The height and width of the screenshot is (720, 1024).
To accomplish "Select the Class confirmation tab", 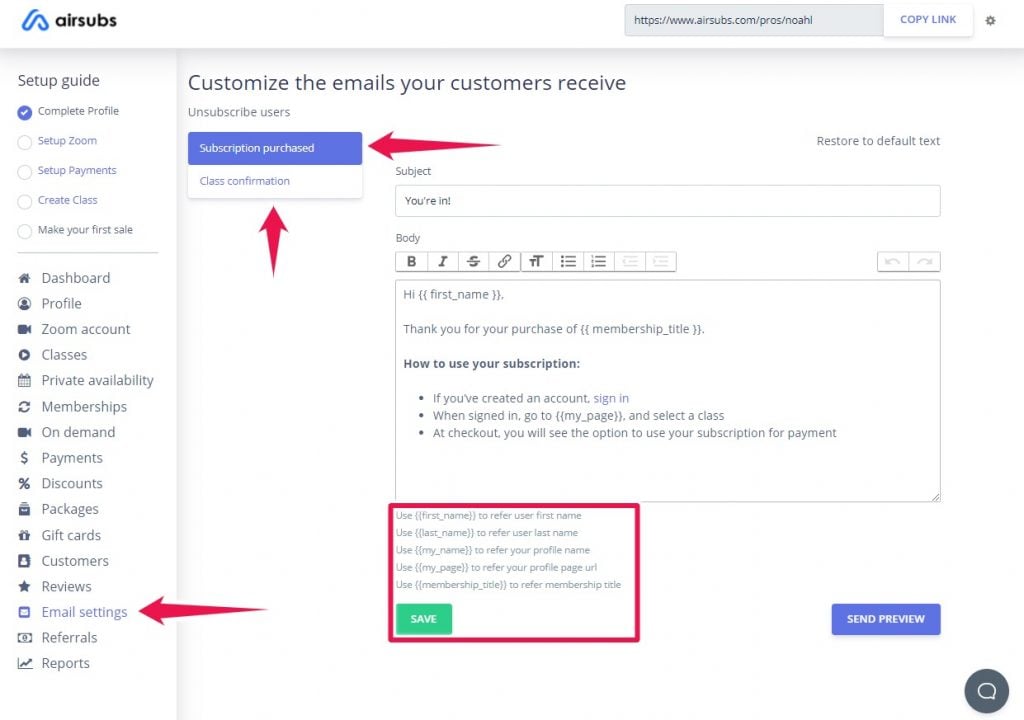I will coord(275,181).
